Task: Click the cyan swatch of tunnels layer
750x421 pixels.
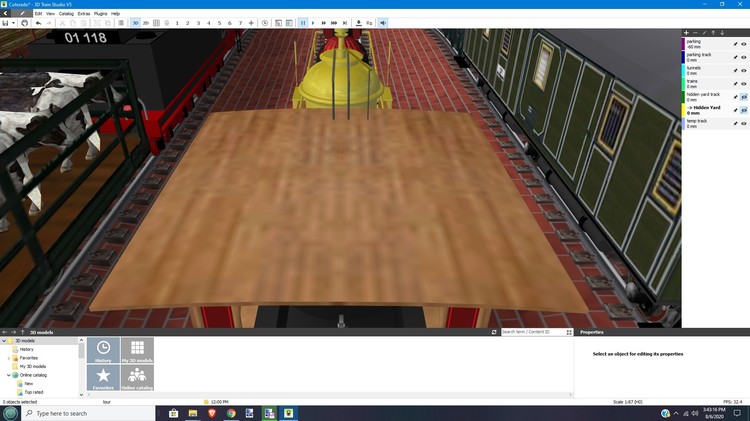Action: (684, 70)
